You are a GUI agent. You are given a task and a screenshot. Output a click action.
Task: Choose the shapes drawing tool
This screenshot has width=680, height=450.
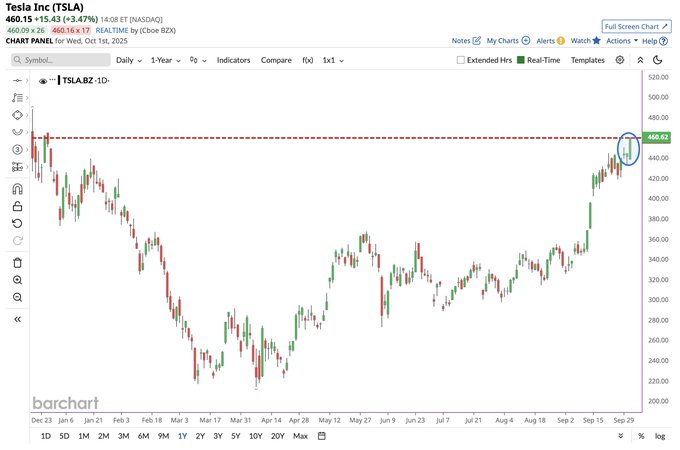[17, 115]
